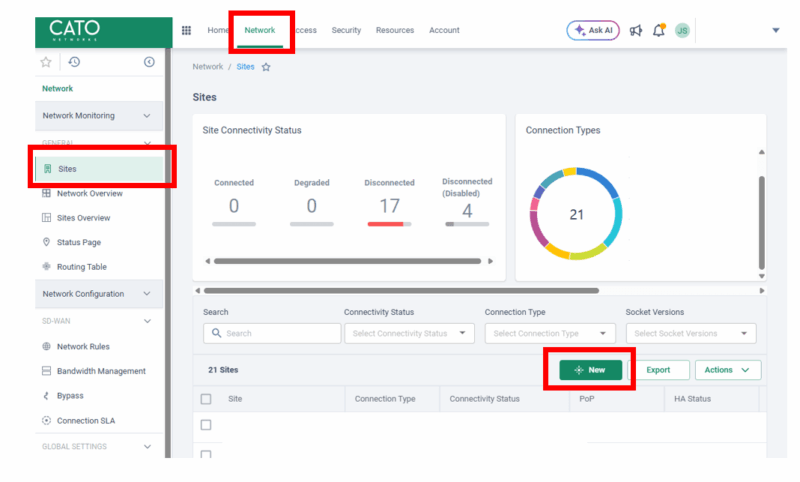Collapse the sidebar with the arrow icon
This screenshot has width=800, height=482.
[x=149, y=62]
